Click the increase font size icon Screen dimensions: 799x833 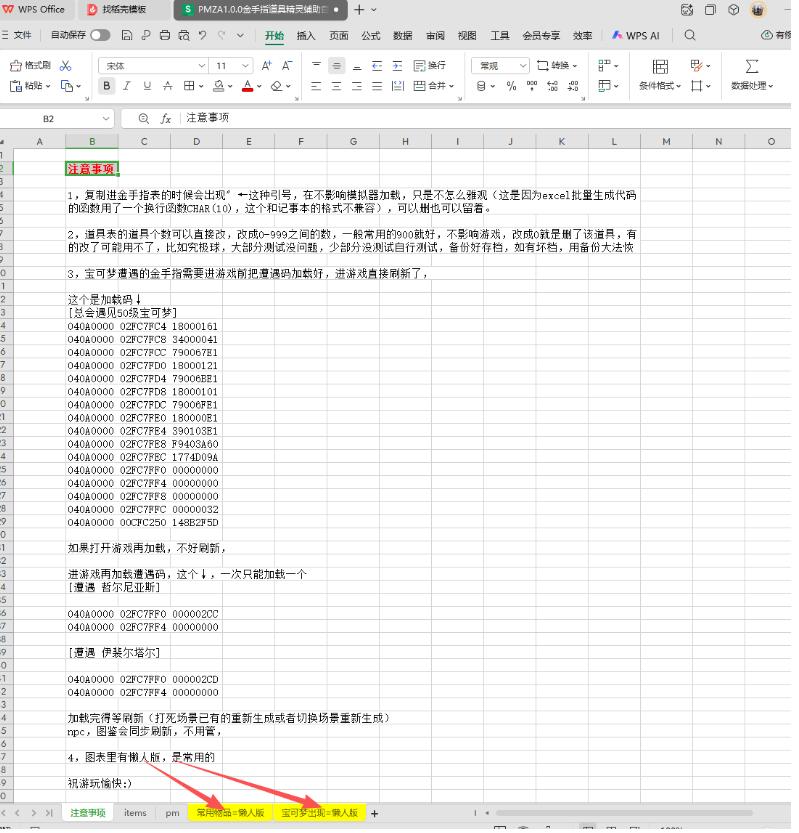click(266, 65)
